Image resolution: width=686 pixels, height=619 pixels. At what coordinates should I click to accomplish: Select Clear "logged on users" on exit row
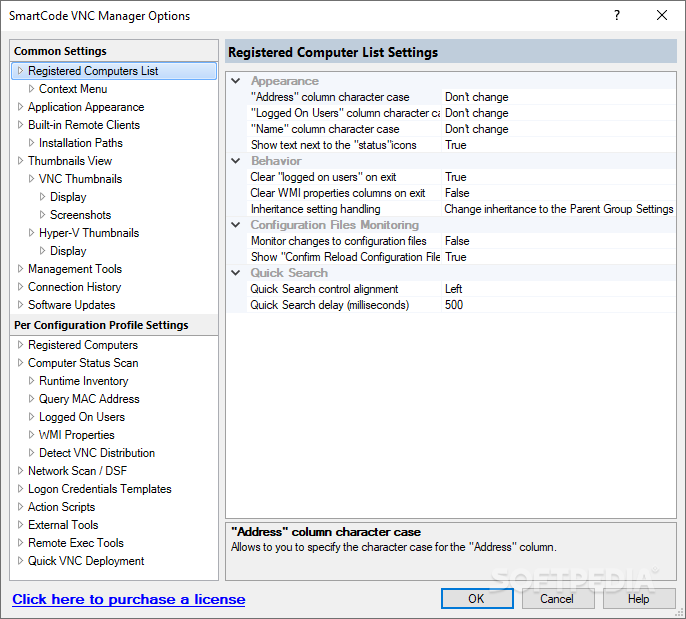click(x=323, y=177)
